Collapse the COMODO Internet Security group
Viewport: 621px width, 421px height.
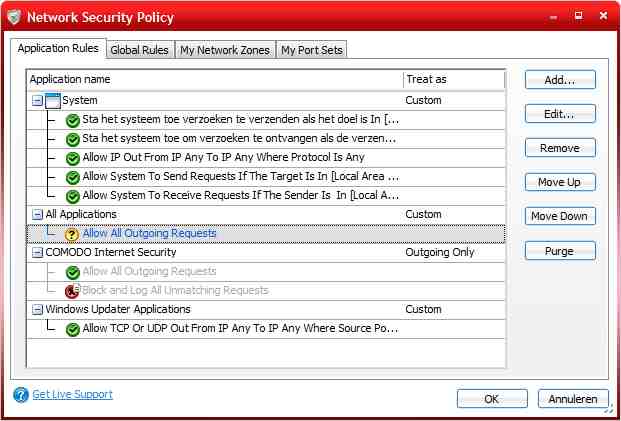(x=37, y=253)
